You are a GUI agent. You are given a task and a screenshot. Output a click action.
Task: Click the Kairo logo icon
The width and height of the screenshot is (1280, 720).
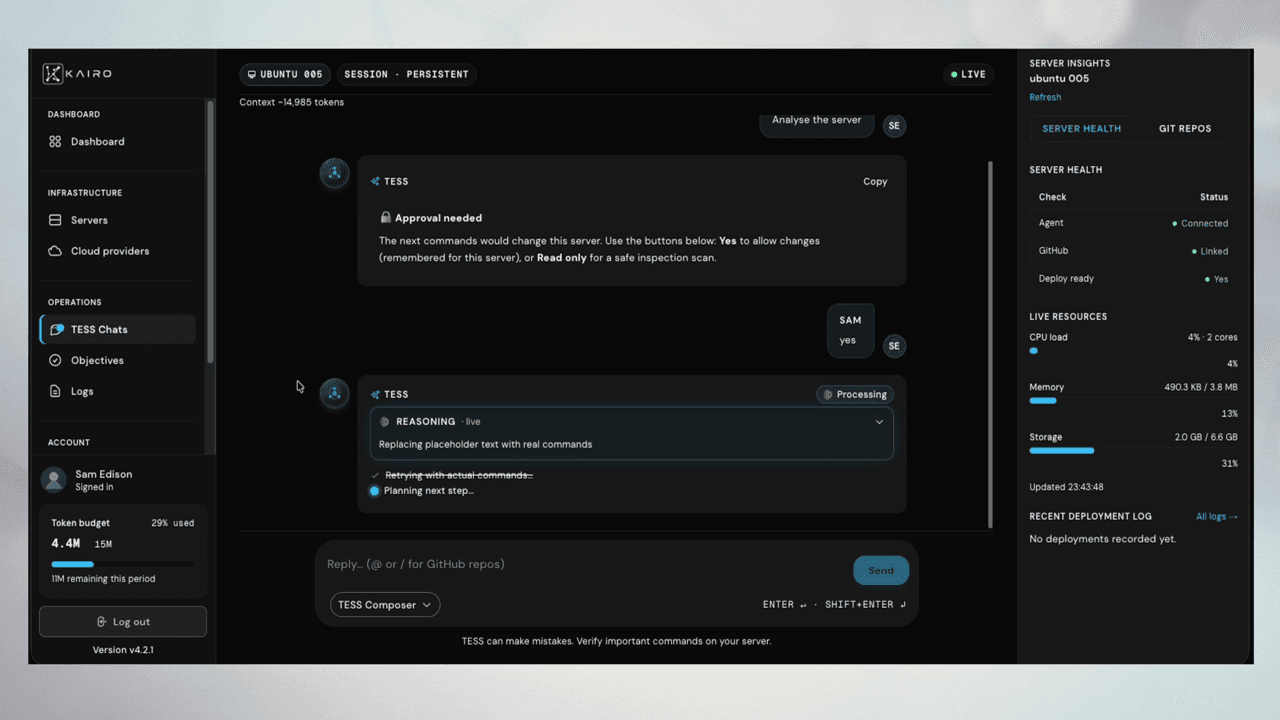53,74
